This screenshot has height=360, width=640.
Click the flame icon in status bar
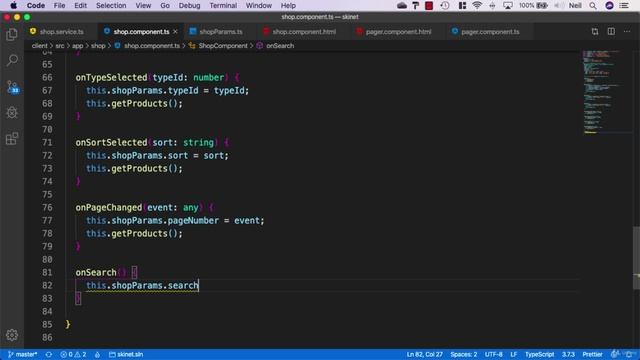point(97,354)
